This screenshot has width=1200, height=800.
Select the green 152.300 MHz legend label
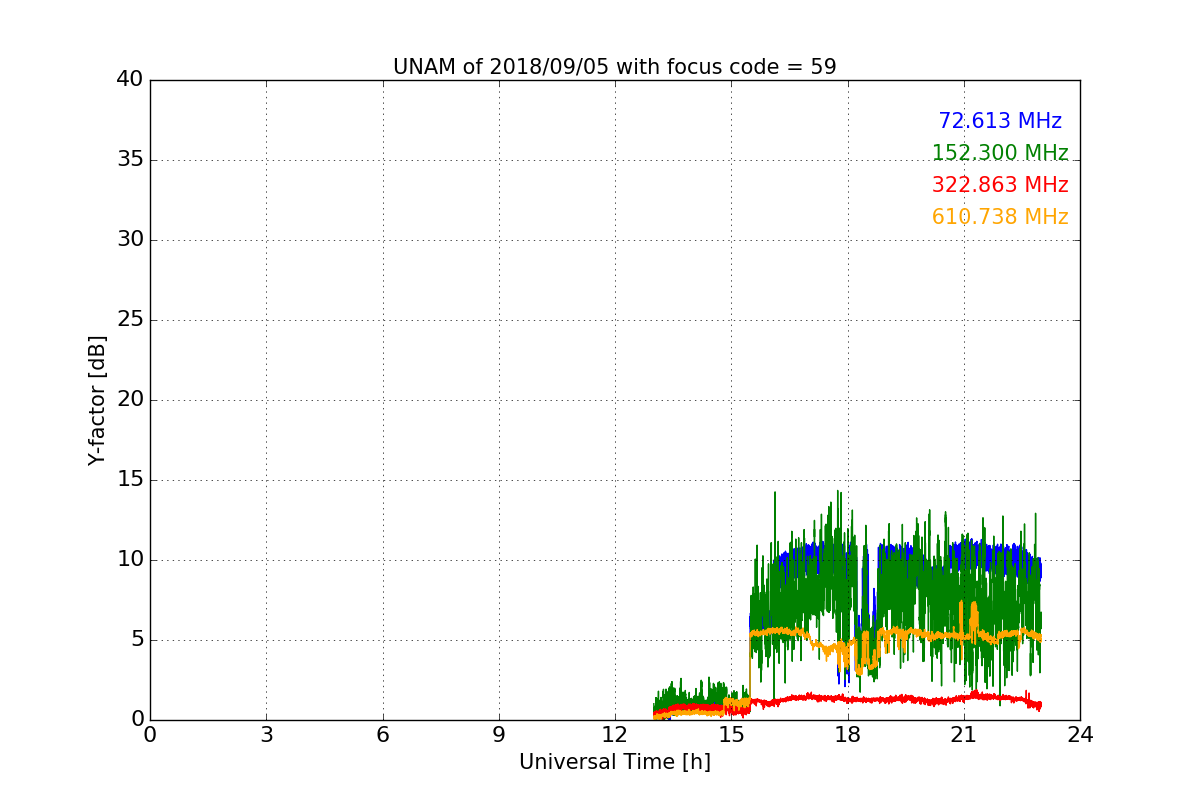(1000, 153)
